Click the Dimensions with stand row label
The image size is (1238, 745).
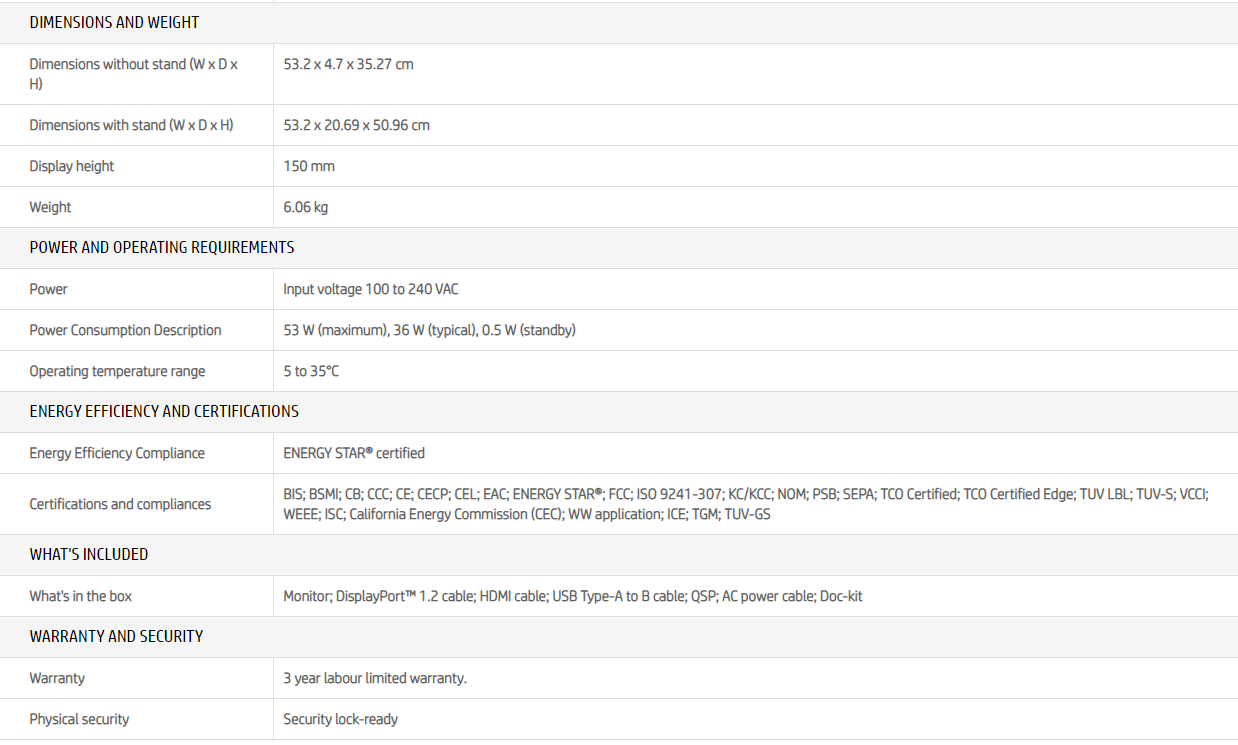131,125
